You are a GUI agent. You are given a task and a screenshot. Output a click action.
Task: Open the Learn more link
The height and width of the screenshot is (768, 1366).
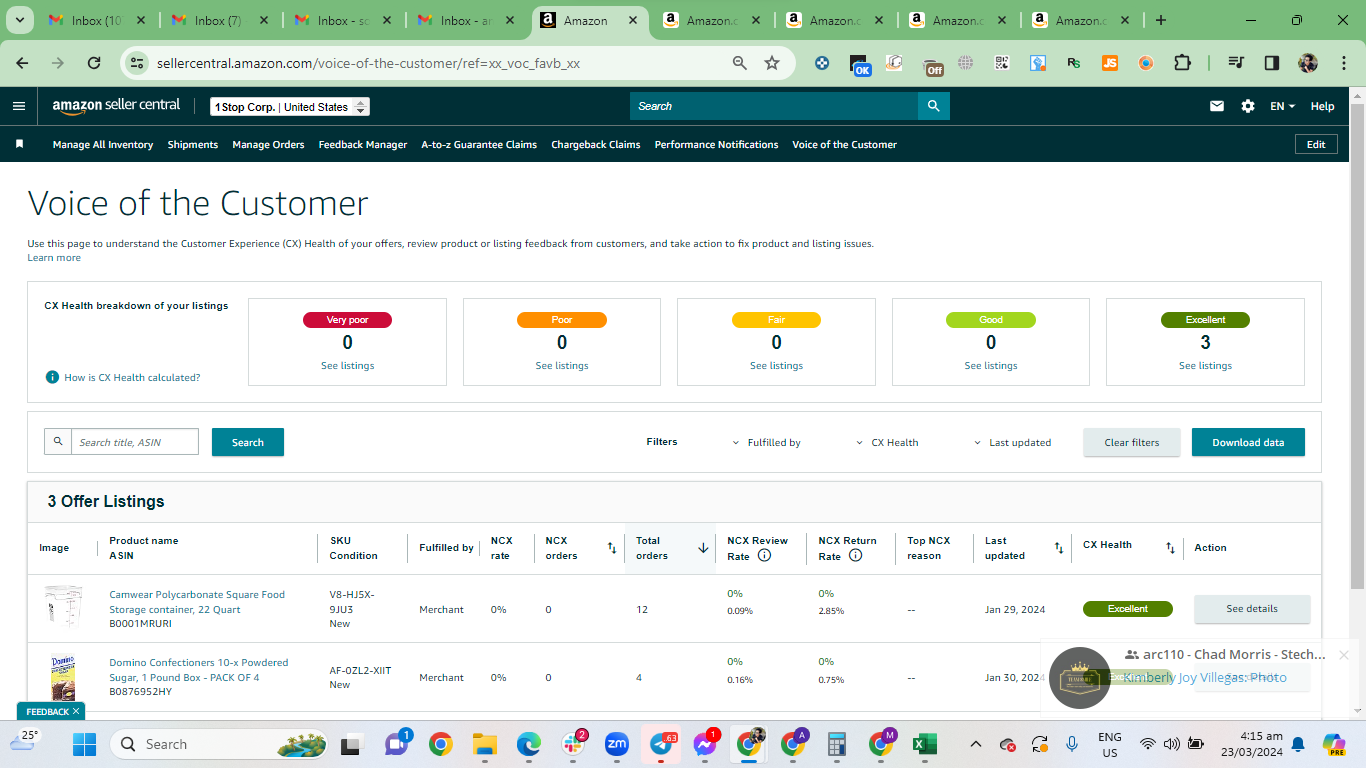click(x=54, y=258)
